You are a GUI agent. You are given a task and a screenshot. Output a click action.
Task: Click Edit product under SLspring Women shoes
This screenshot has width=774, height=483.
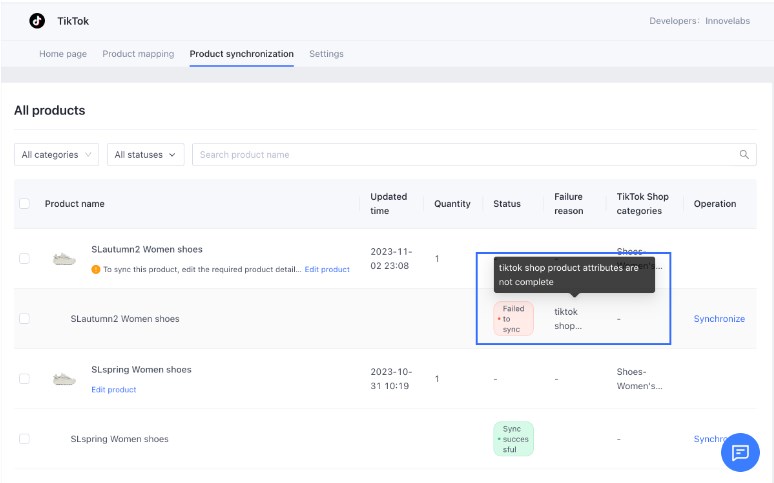114,390
